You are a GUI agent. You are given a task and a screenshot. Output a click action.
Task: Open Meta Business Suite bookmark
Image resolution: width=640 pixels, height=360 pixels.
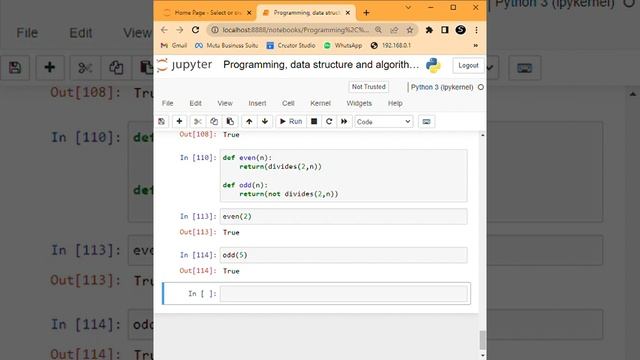(226, 45)
